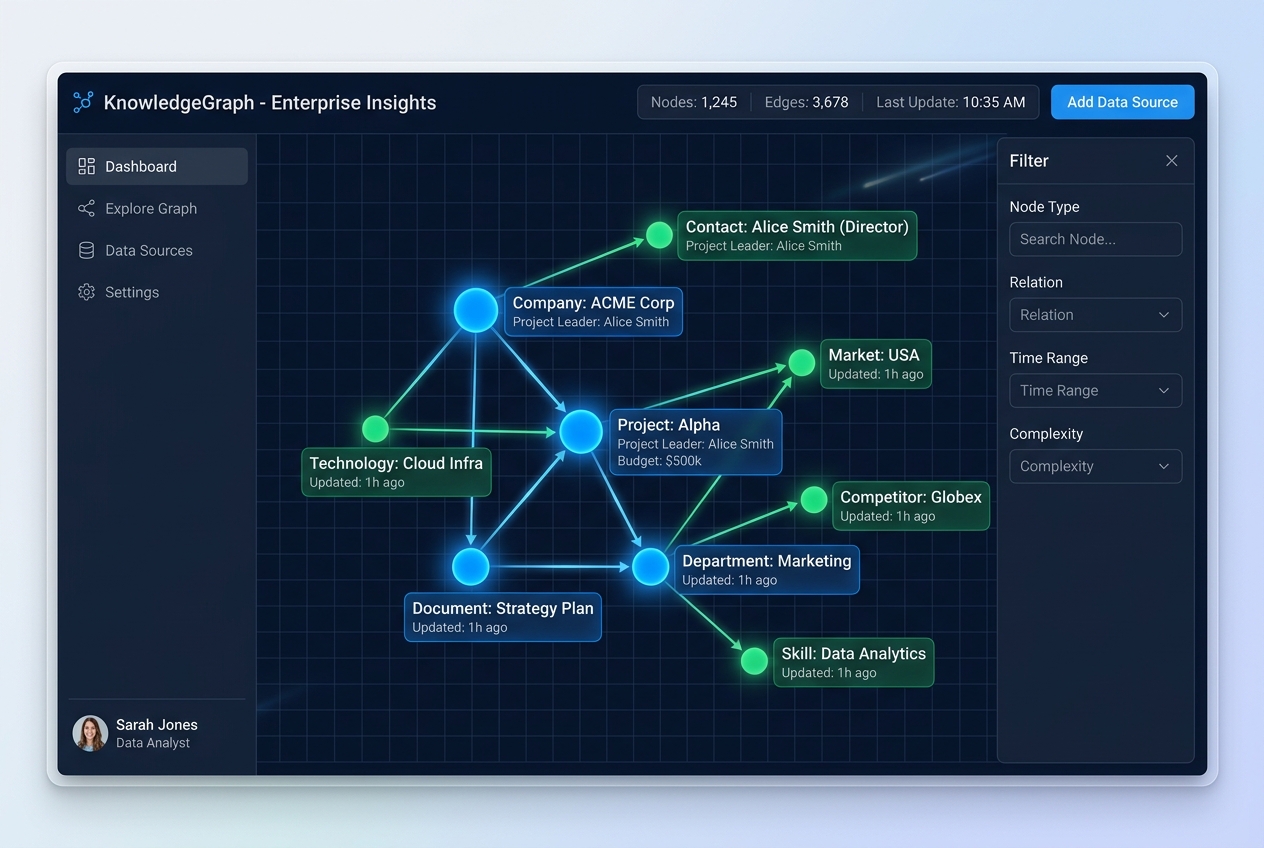Click Add Data Source button
The image size is (1264, 848).
coord(1122,102)
